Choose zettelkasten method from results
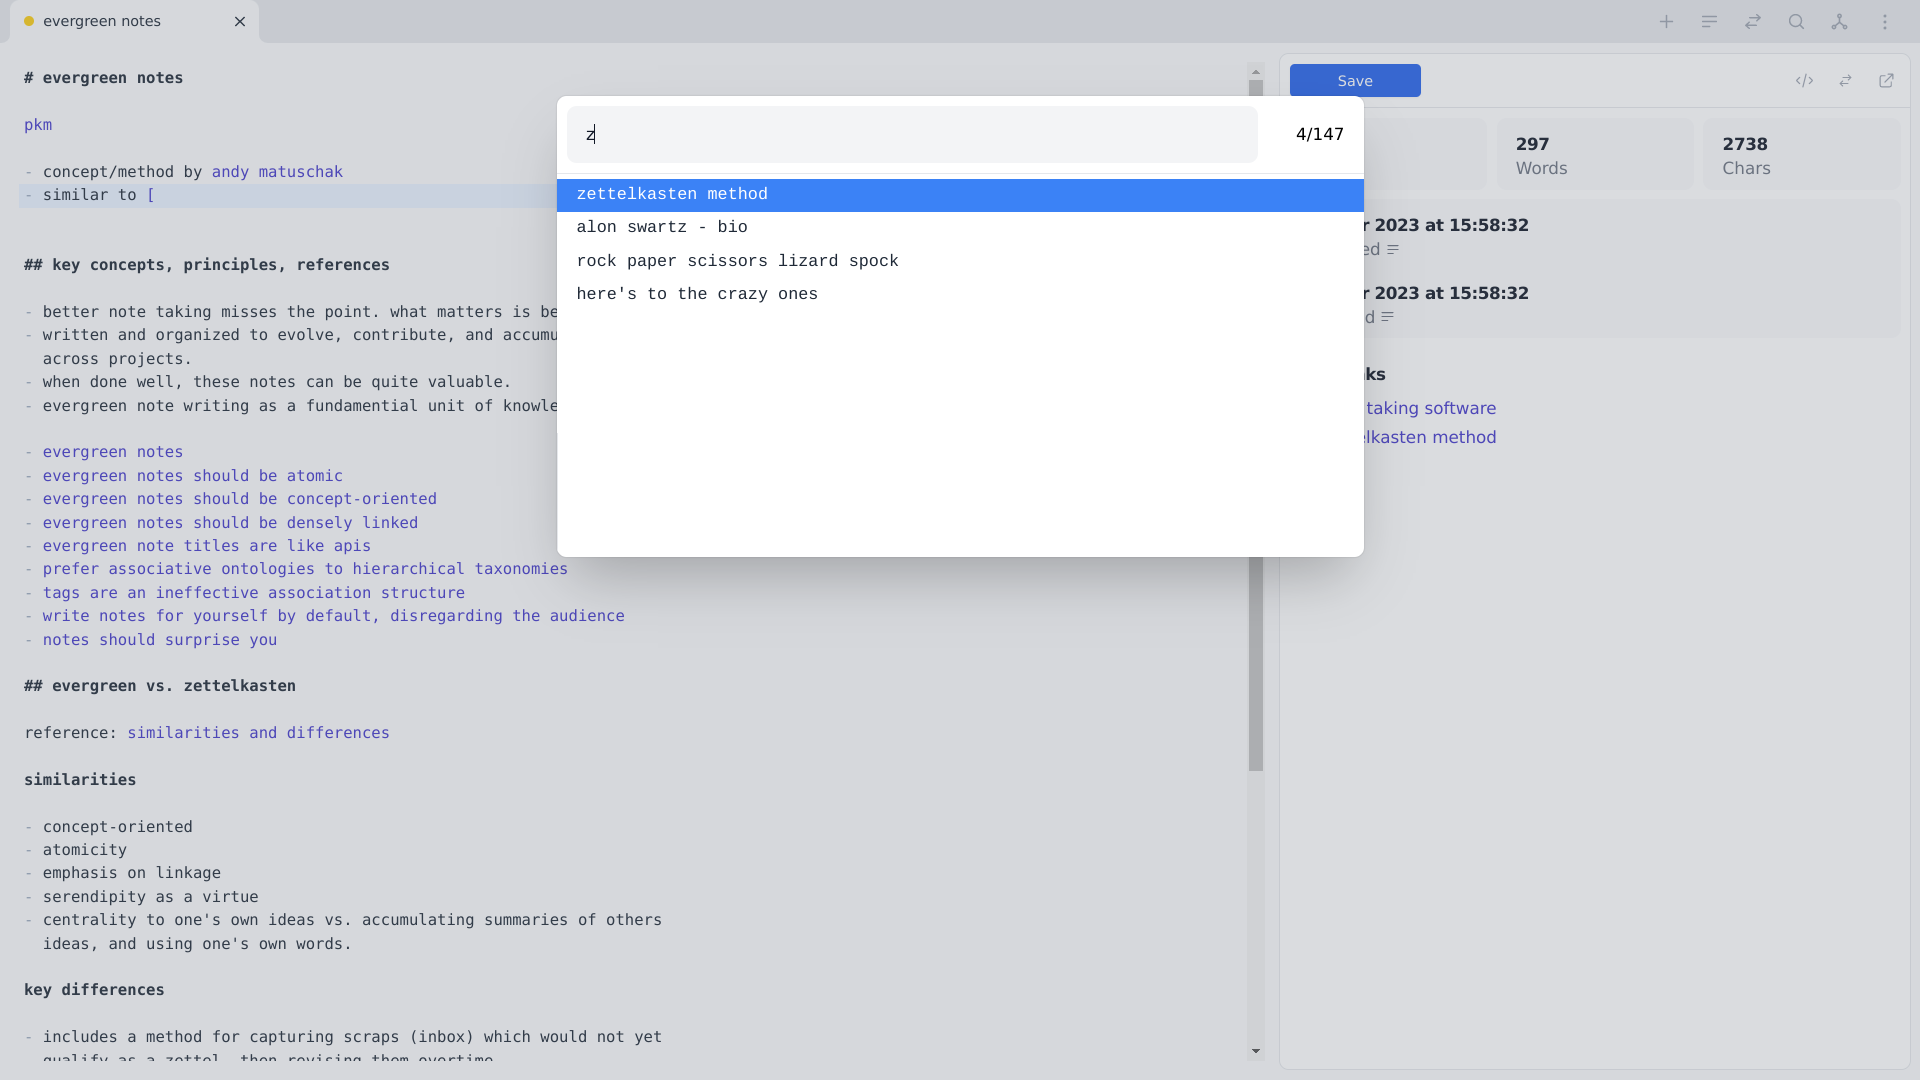This screenshot has width=1920, height=1080. point(960,195)
